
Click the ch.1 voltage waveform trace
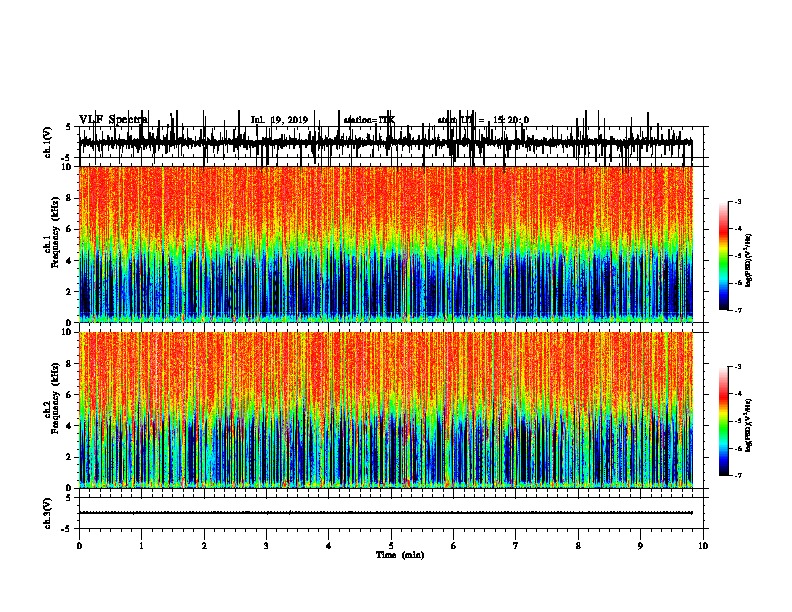pyautogui.click(x=385, y=143)
